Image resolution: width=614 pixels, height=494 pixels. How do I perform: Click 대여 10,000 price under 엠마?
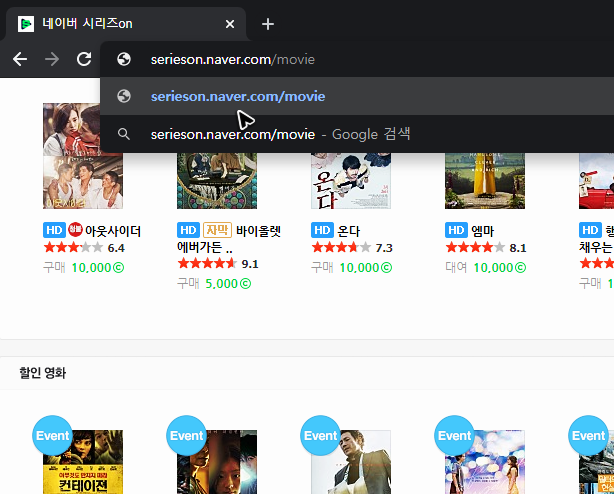486,268
